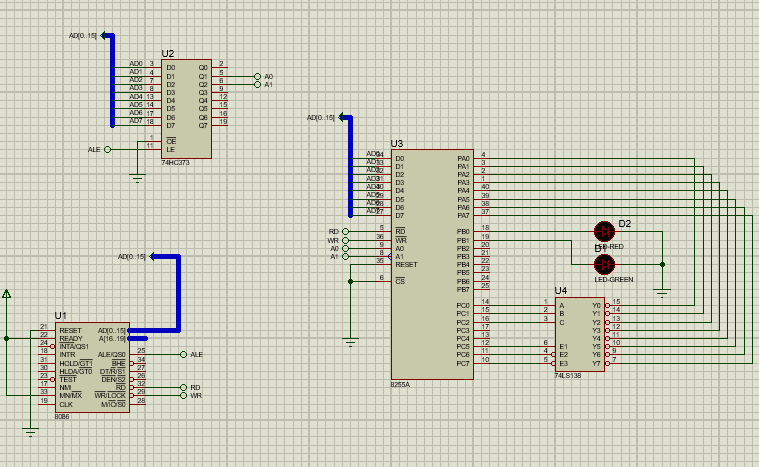Click the '8086' part label under U1
759x467 pixels.
(x=62, y=417)
